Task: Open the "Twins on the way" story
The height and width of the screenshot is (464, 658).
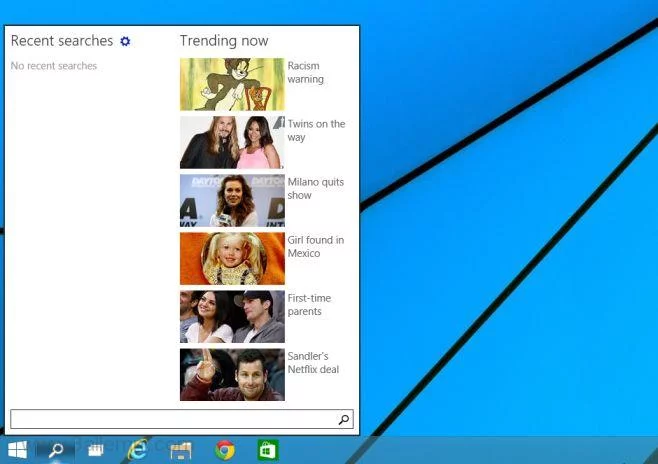Action: [316, 131]
